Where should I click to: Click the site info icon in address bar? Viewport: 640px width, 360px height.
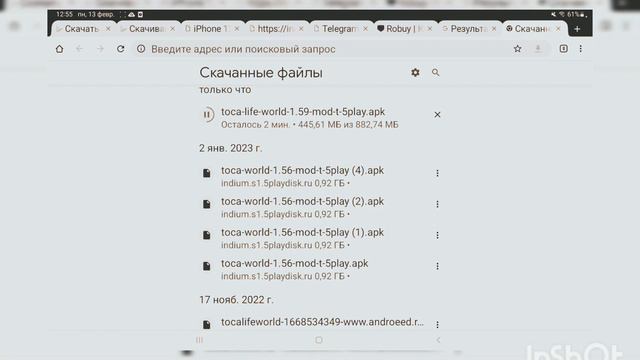click(141, 49)
